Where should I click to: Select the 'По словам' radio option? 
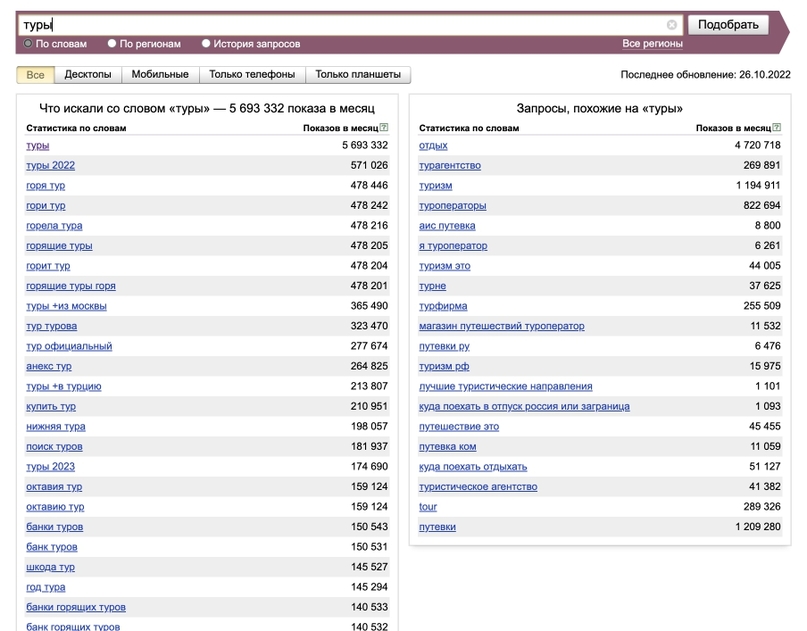click(28, 44)
